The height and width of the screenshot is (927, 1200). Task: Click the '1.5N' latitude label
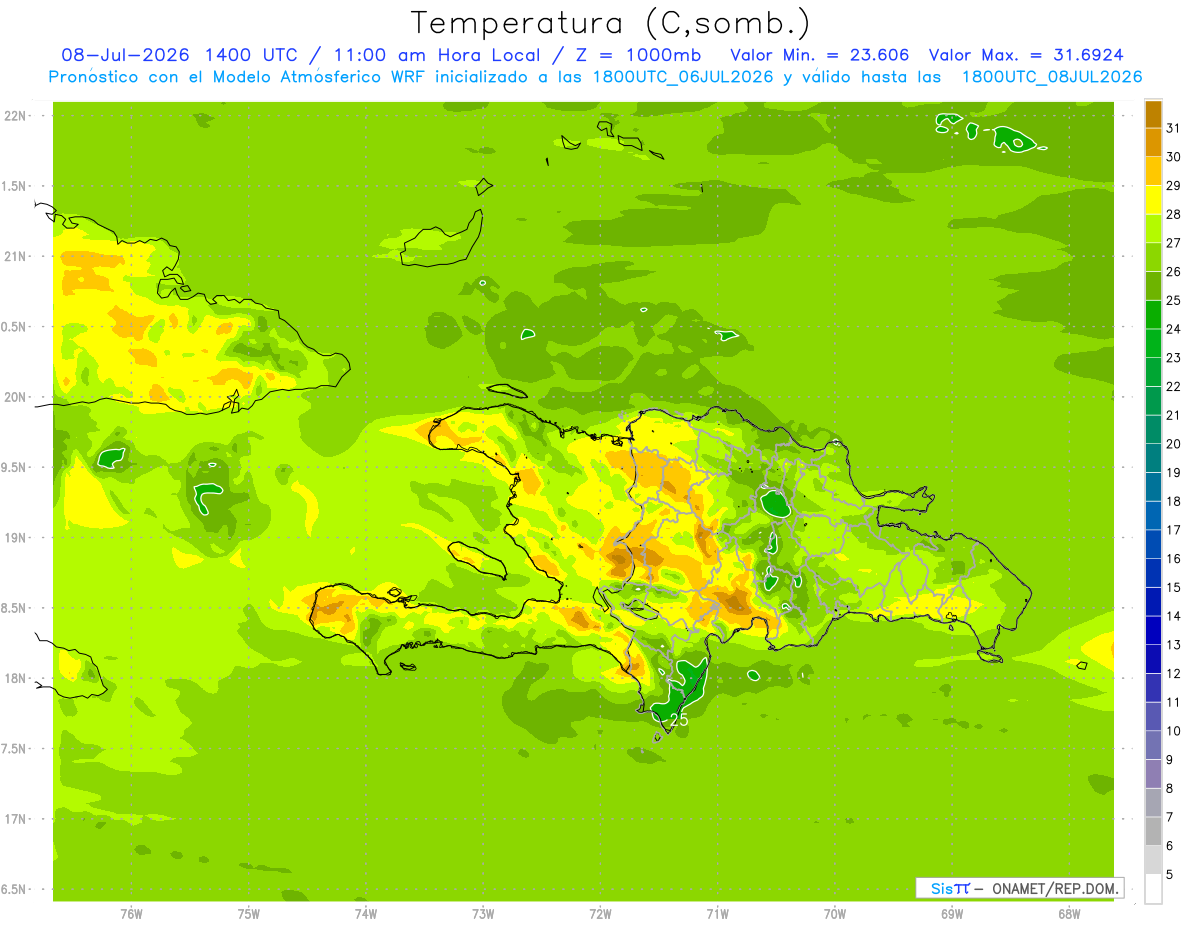14,186
